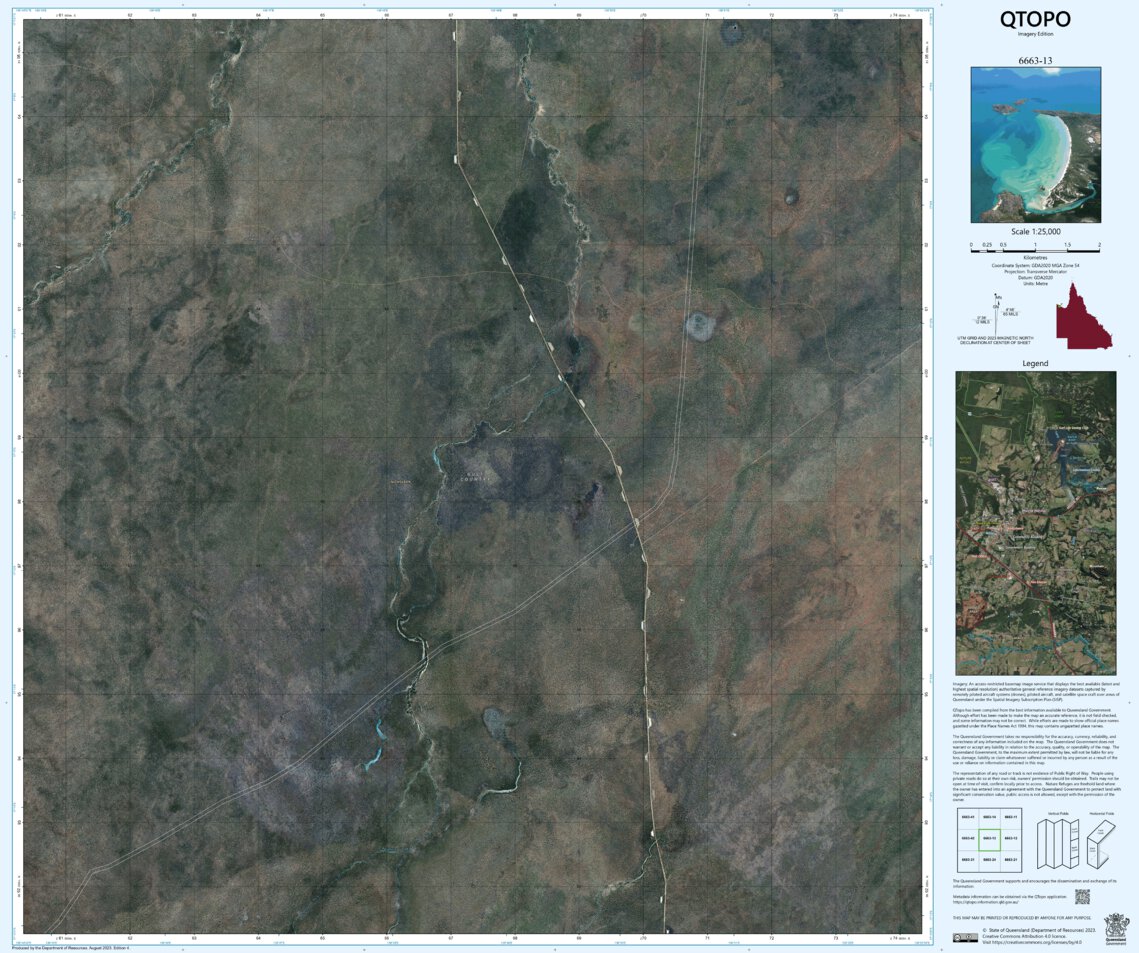Click adjoining sheet 6663-42 in index
The height and width of the screenshot is (953, 1139).
[968, 838]
